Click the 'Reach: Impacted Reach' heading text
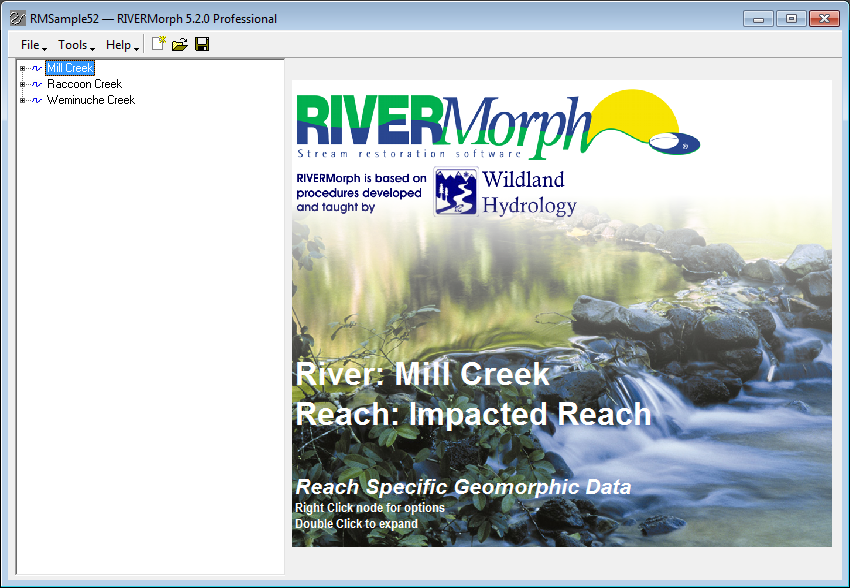 [473, 414]
